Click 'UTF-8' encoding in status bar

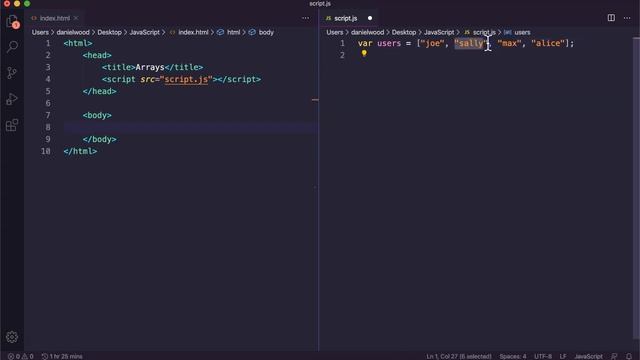543,356
